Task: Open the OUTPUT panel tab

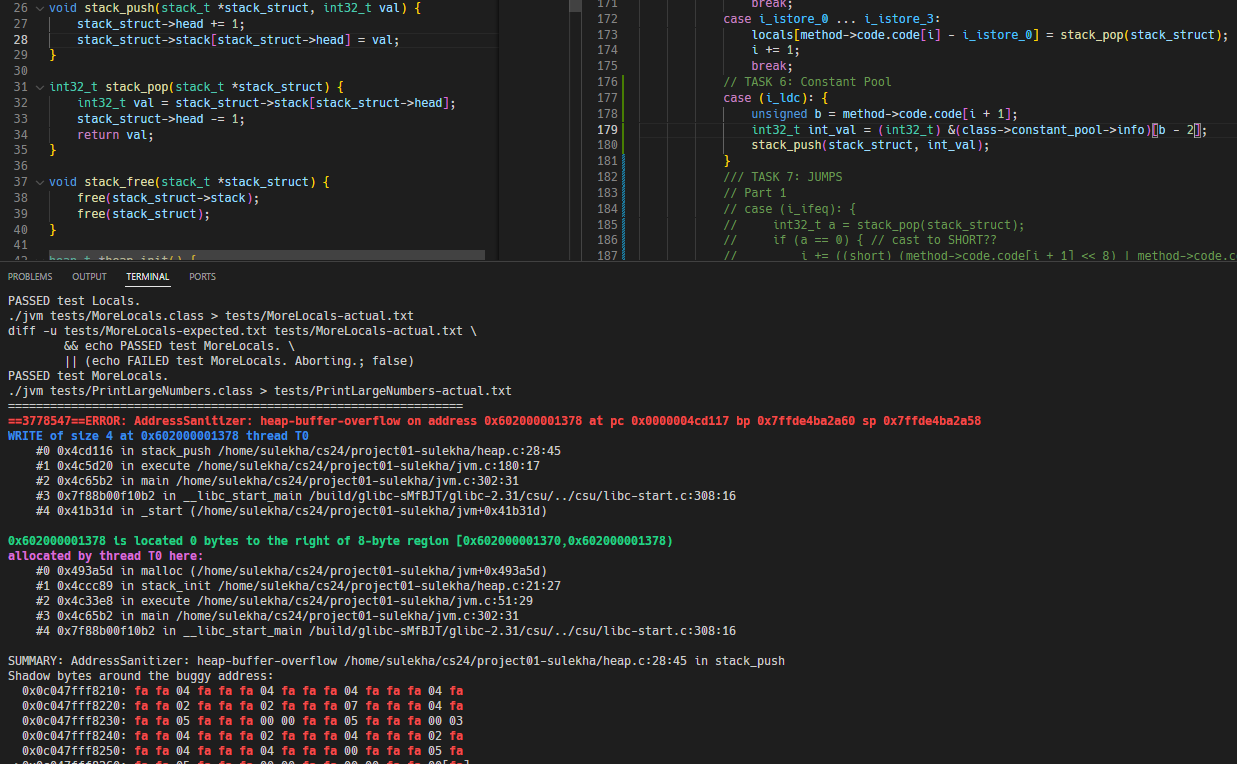Action: point(89,277)
